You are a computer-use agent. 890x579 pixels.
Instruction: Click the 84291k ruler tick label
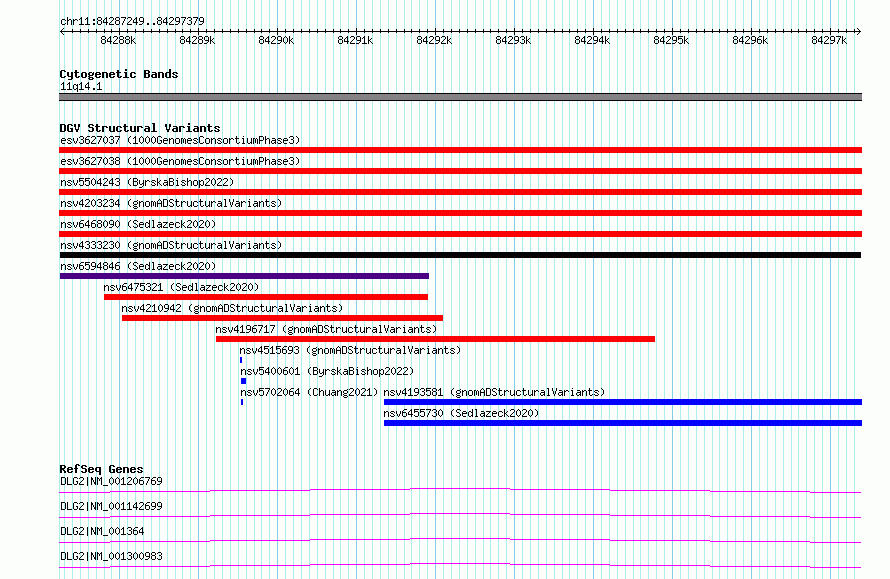point(355,40)
